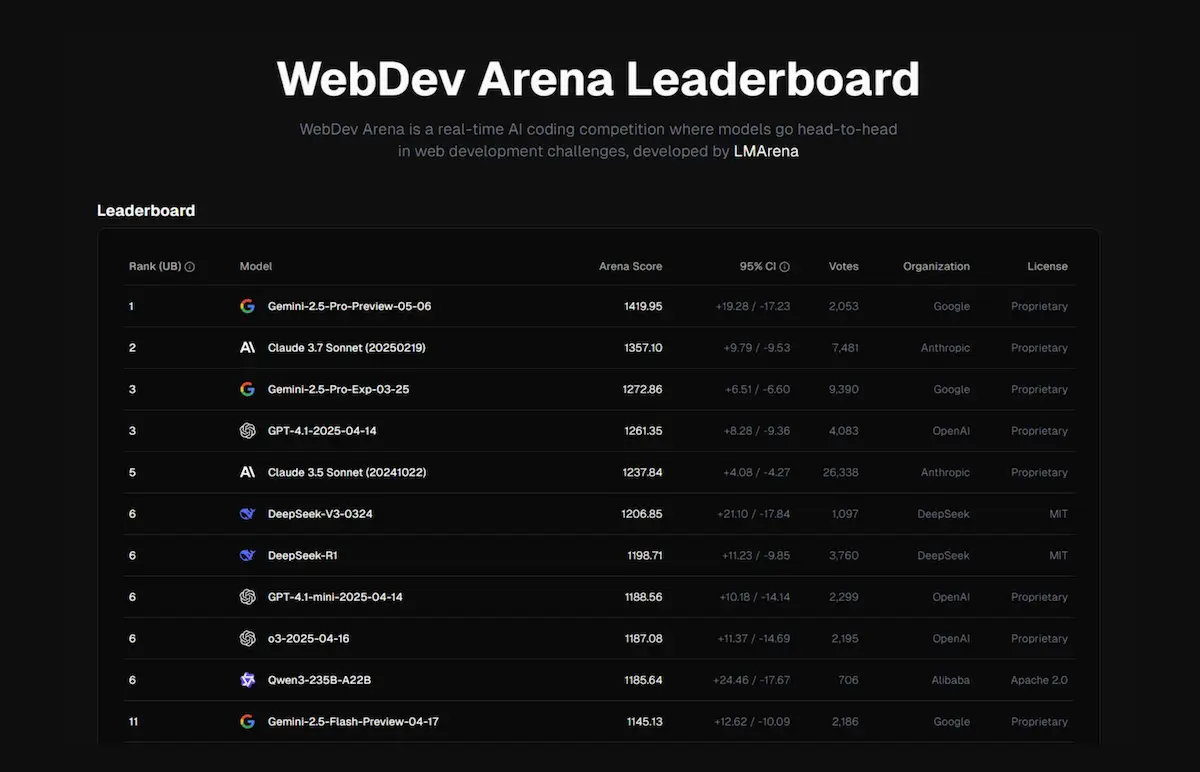Click the arena score 1188.56
Viewport: 1200px width, 772px height.
(642, 597)
